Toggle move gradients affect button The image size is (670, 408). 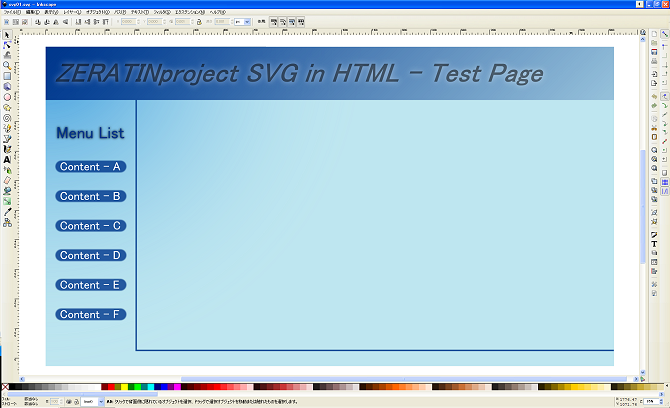click(292, 22)
